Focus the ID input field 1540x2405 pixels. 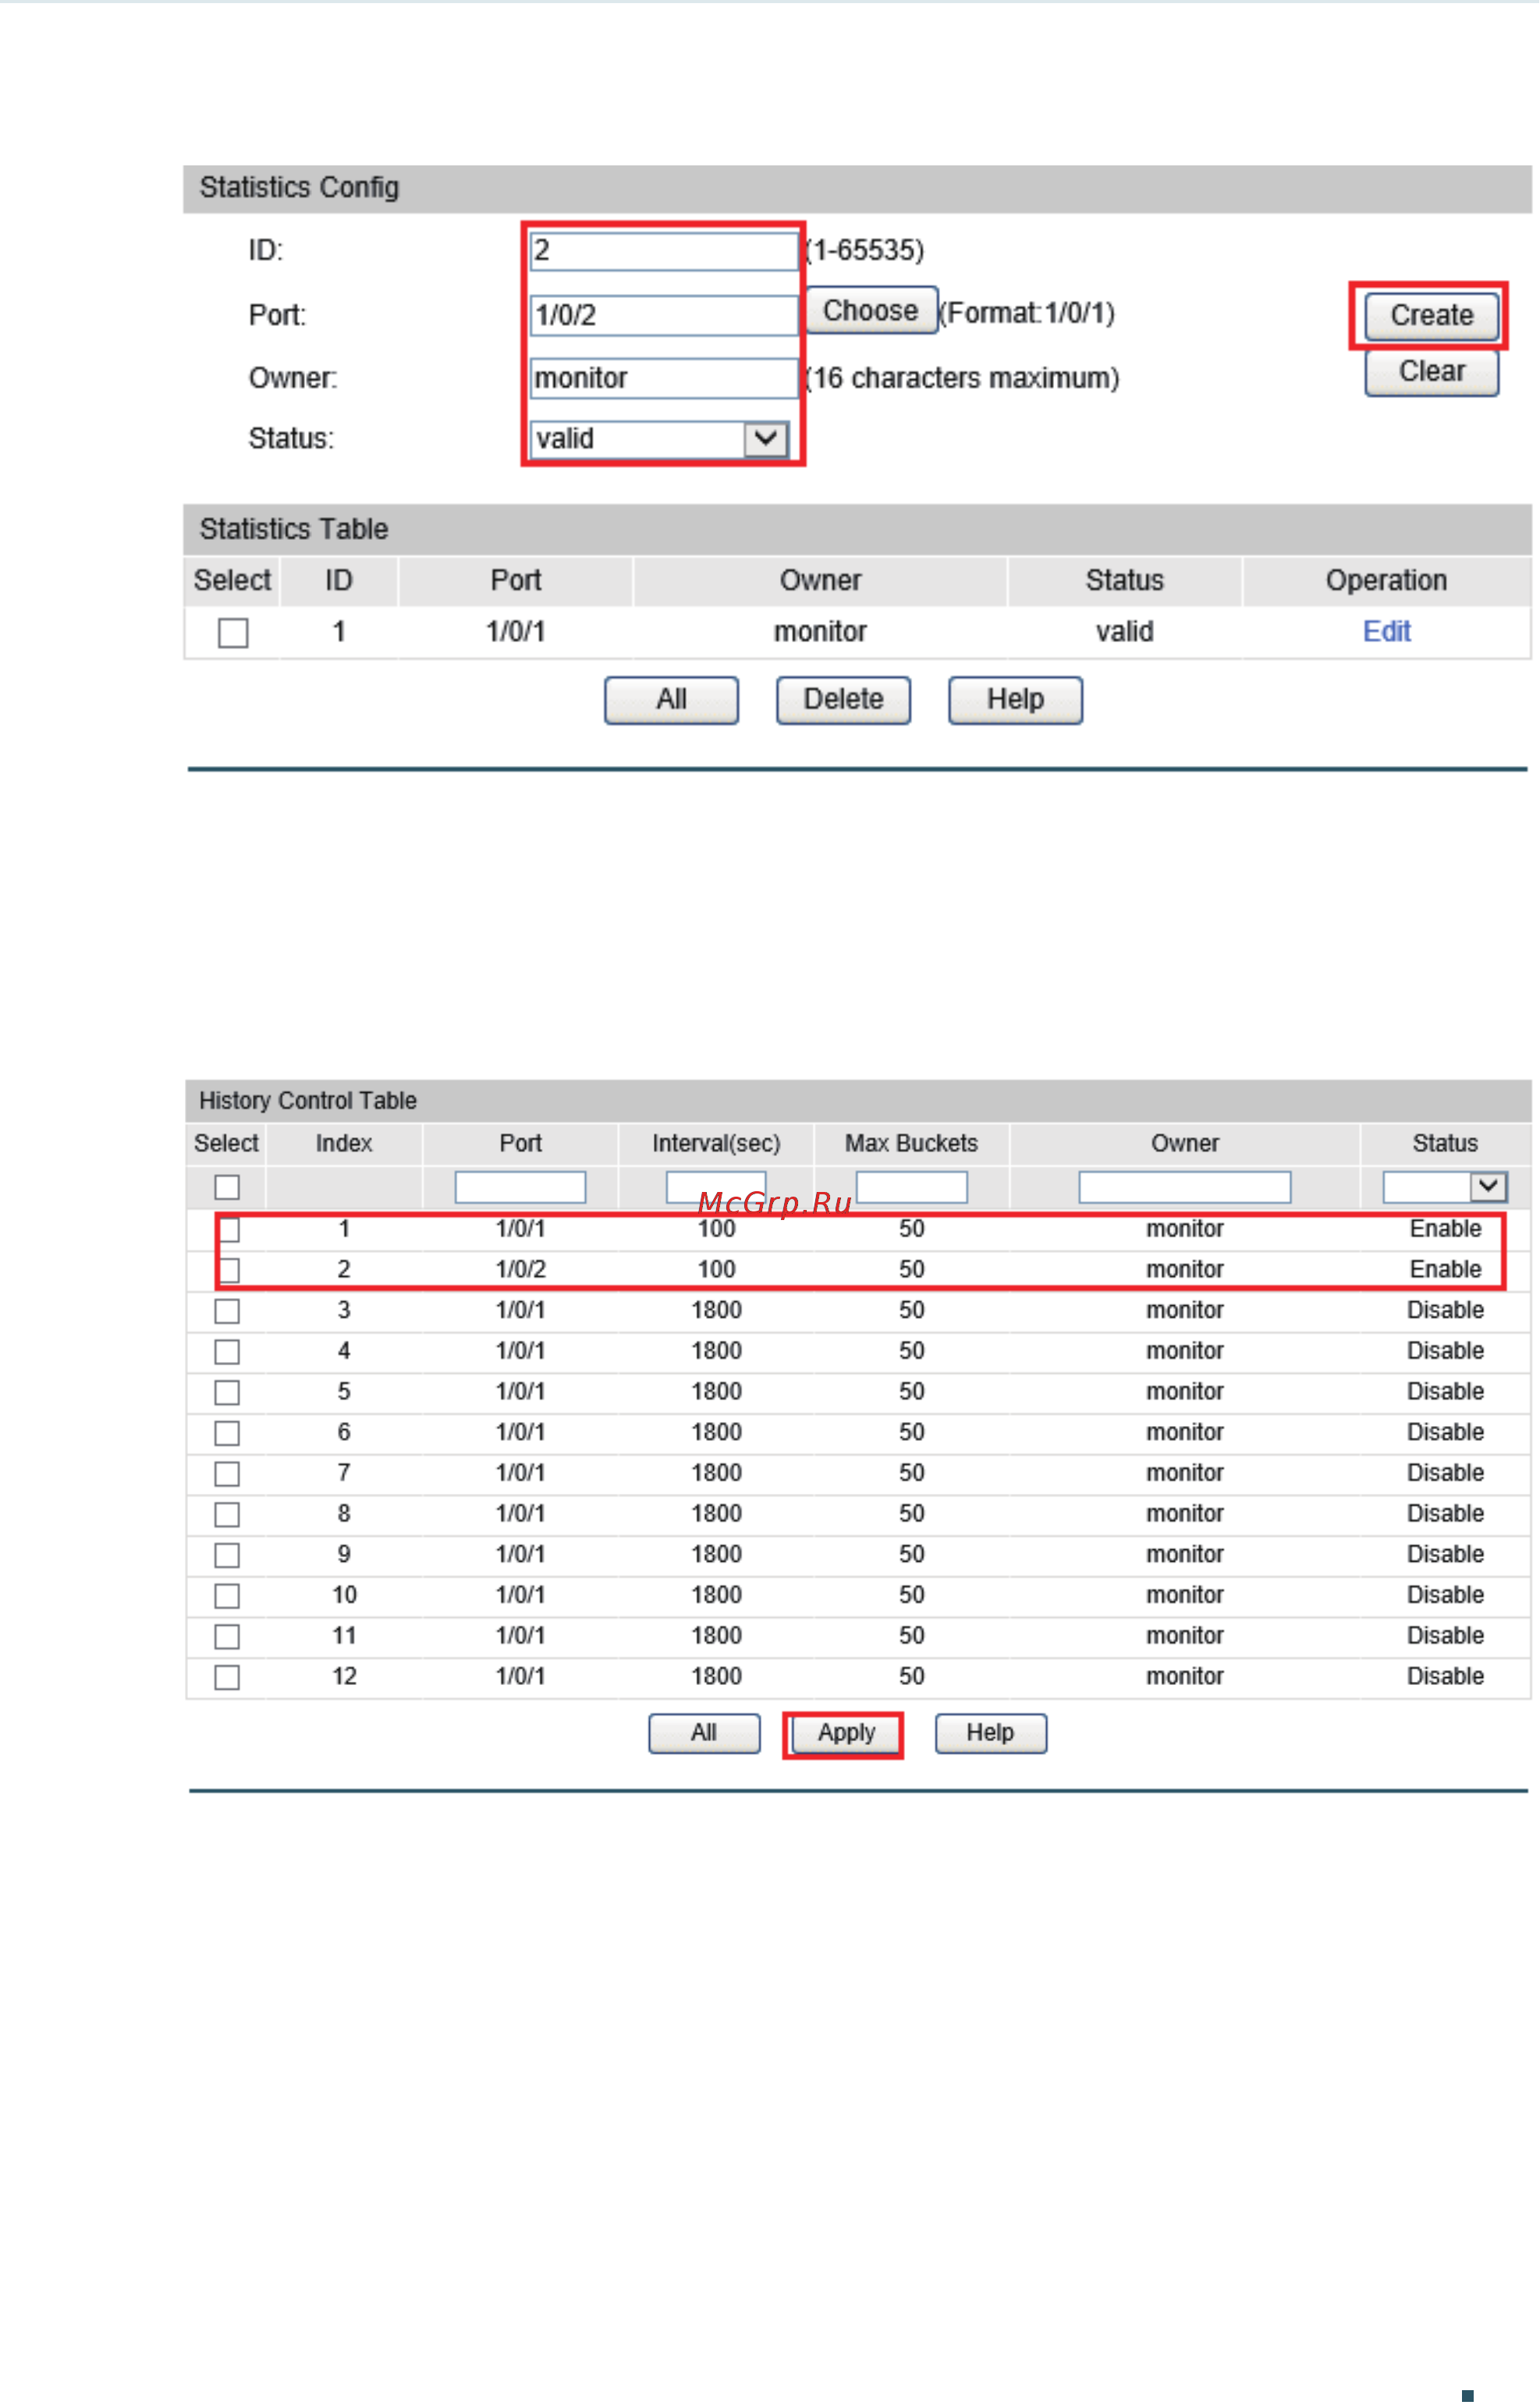click(x=664, y=250)
